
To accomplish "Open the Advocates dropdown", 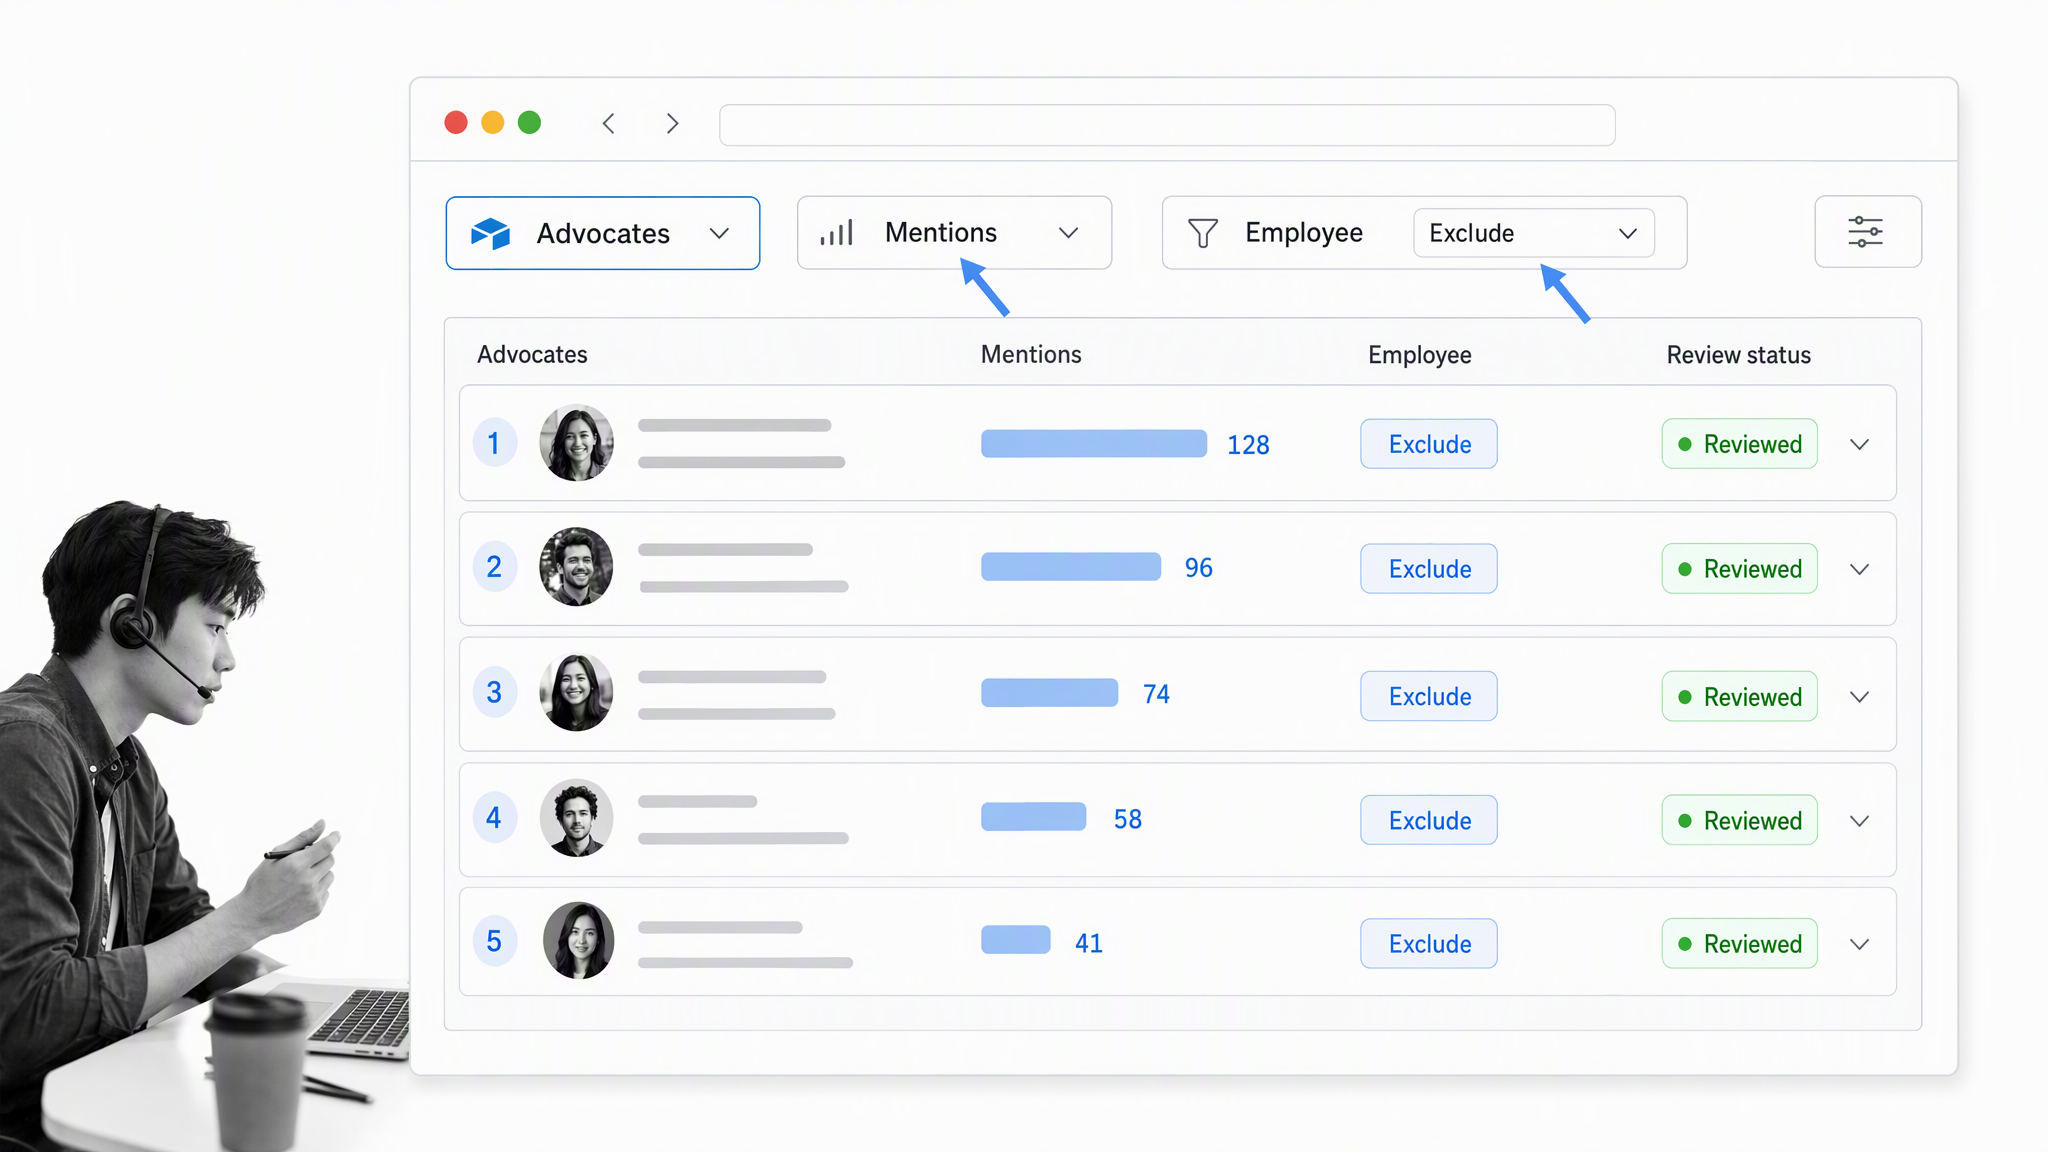I will click(603, 233).
